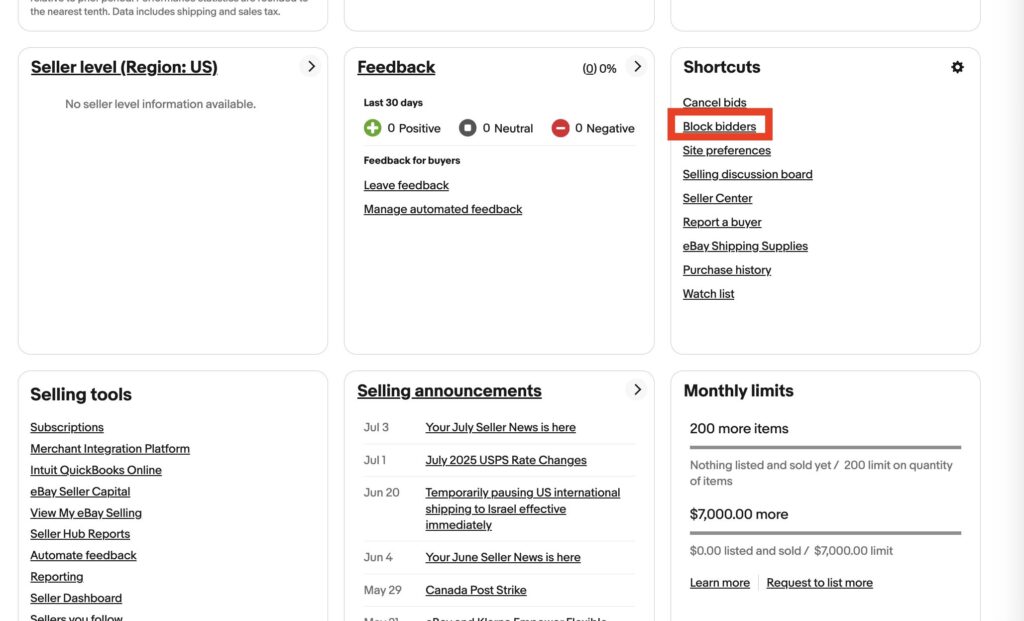1024x621 pixels.
Task: Click the 0 Negative count text
Action: (x=605, y=129)
